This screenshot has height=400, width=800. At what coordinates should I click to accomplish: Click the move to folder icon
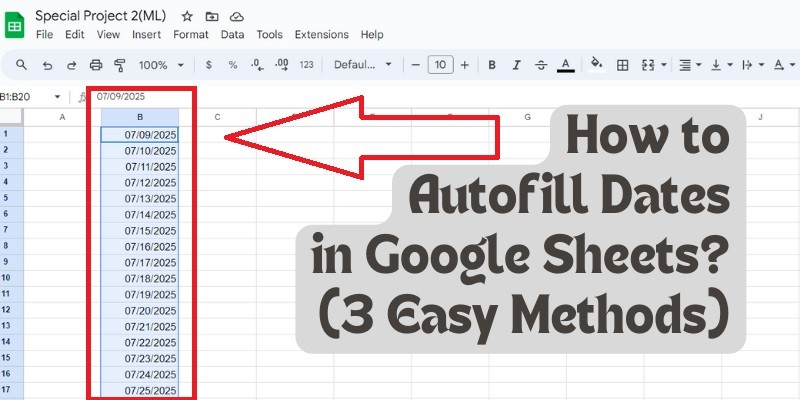click(x=212, y=17)
